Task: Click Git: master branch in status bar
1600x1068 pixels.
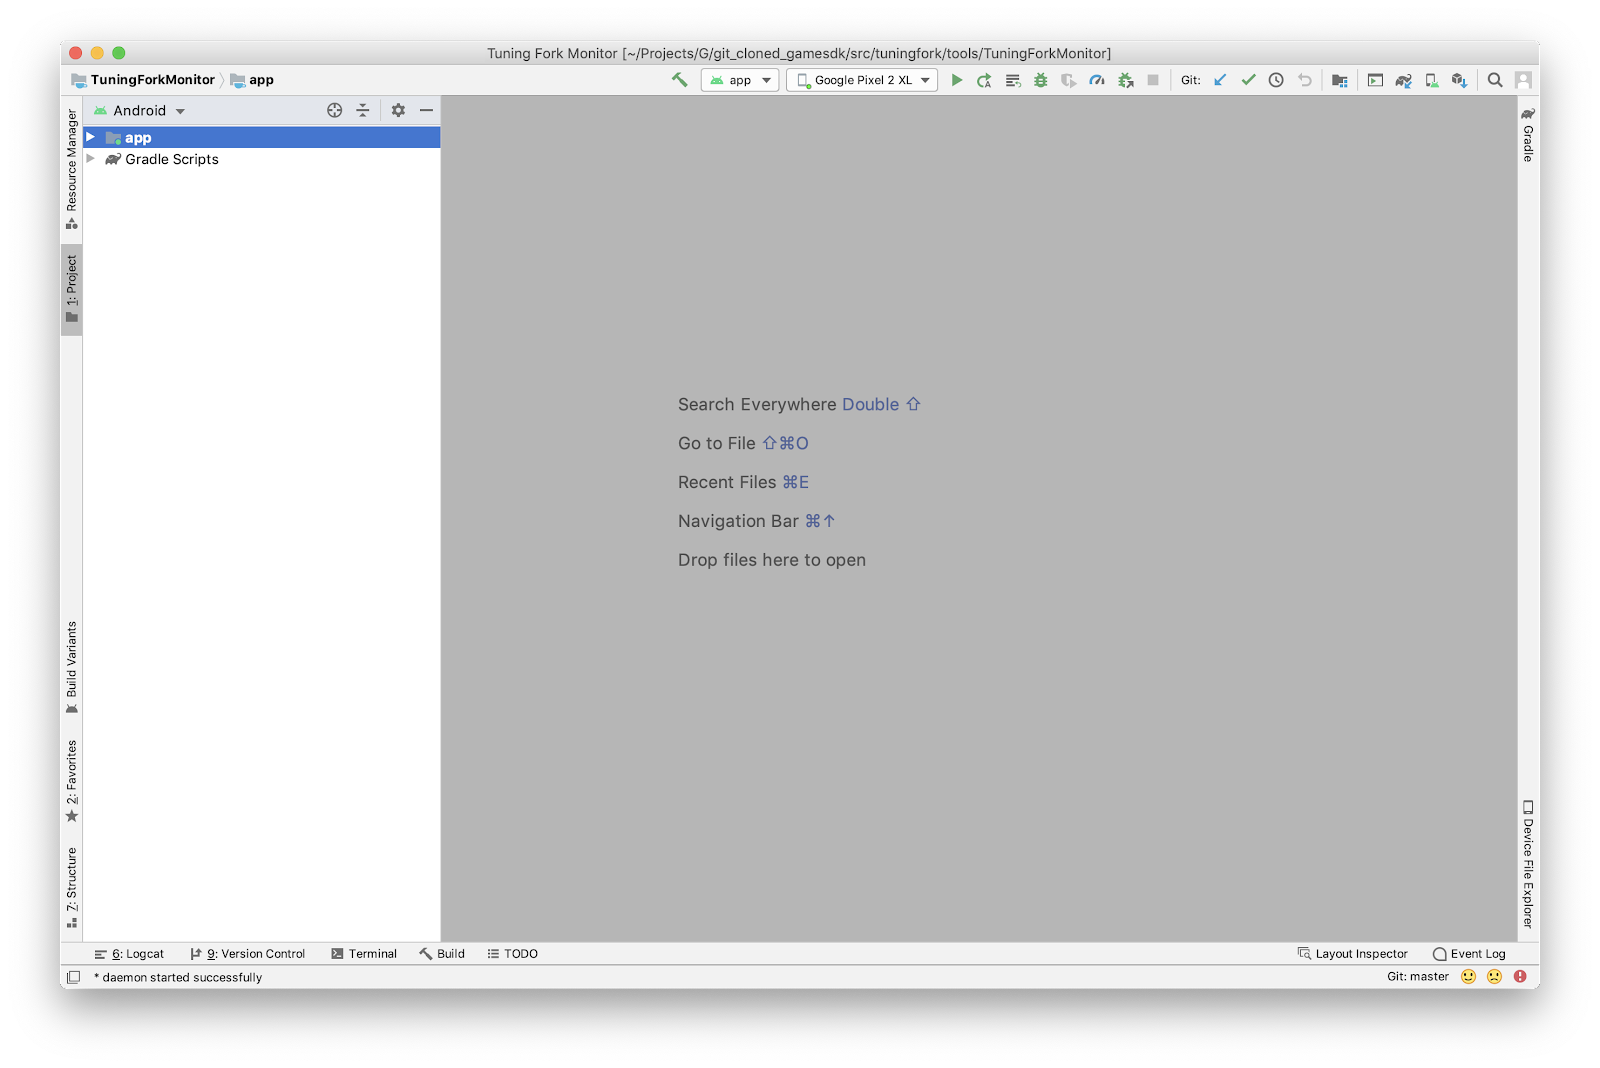Action: point(1417,977)
